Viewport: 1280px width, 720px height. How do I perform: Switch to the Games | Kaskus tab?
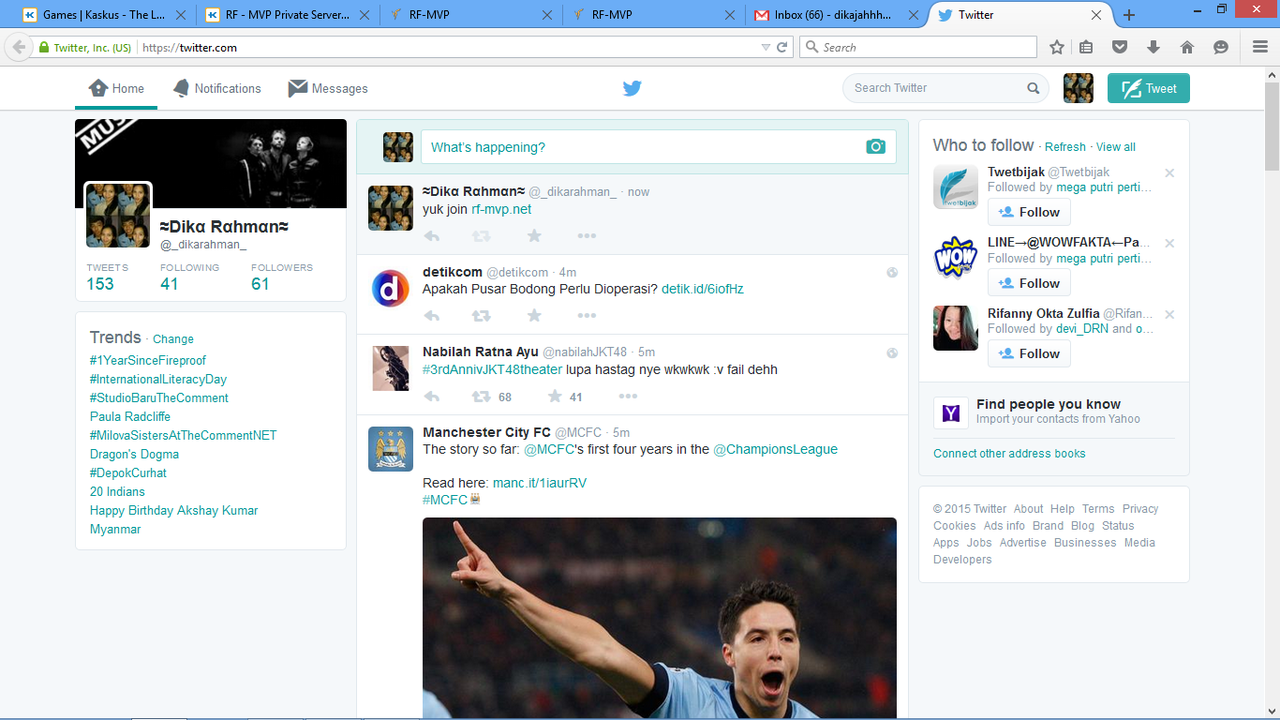[x=102, y=15]
